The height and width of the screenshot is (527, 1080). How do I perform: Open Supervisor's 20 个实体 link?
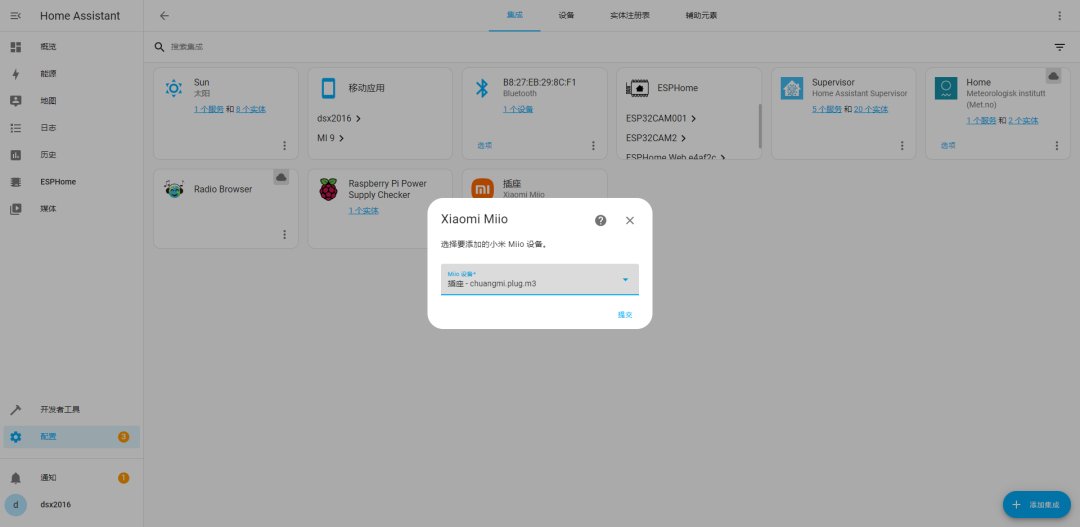point(871,110)
